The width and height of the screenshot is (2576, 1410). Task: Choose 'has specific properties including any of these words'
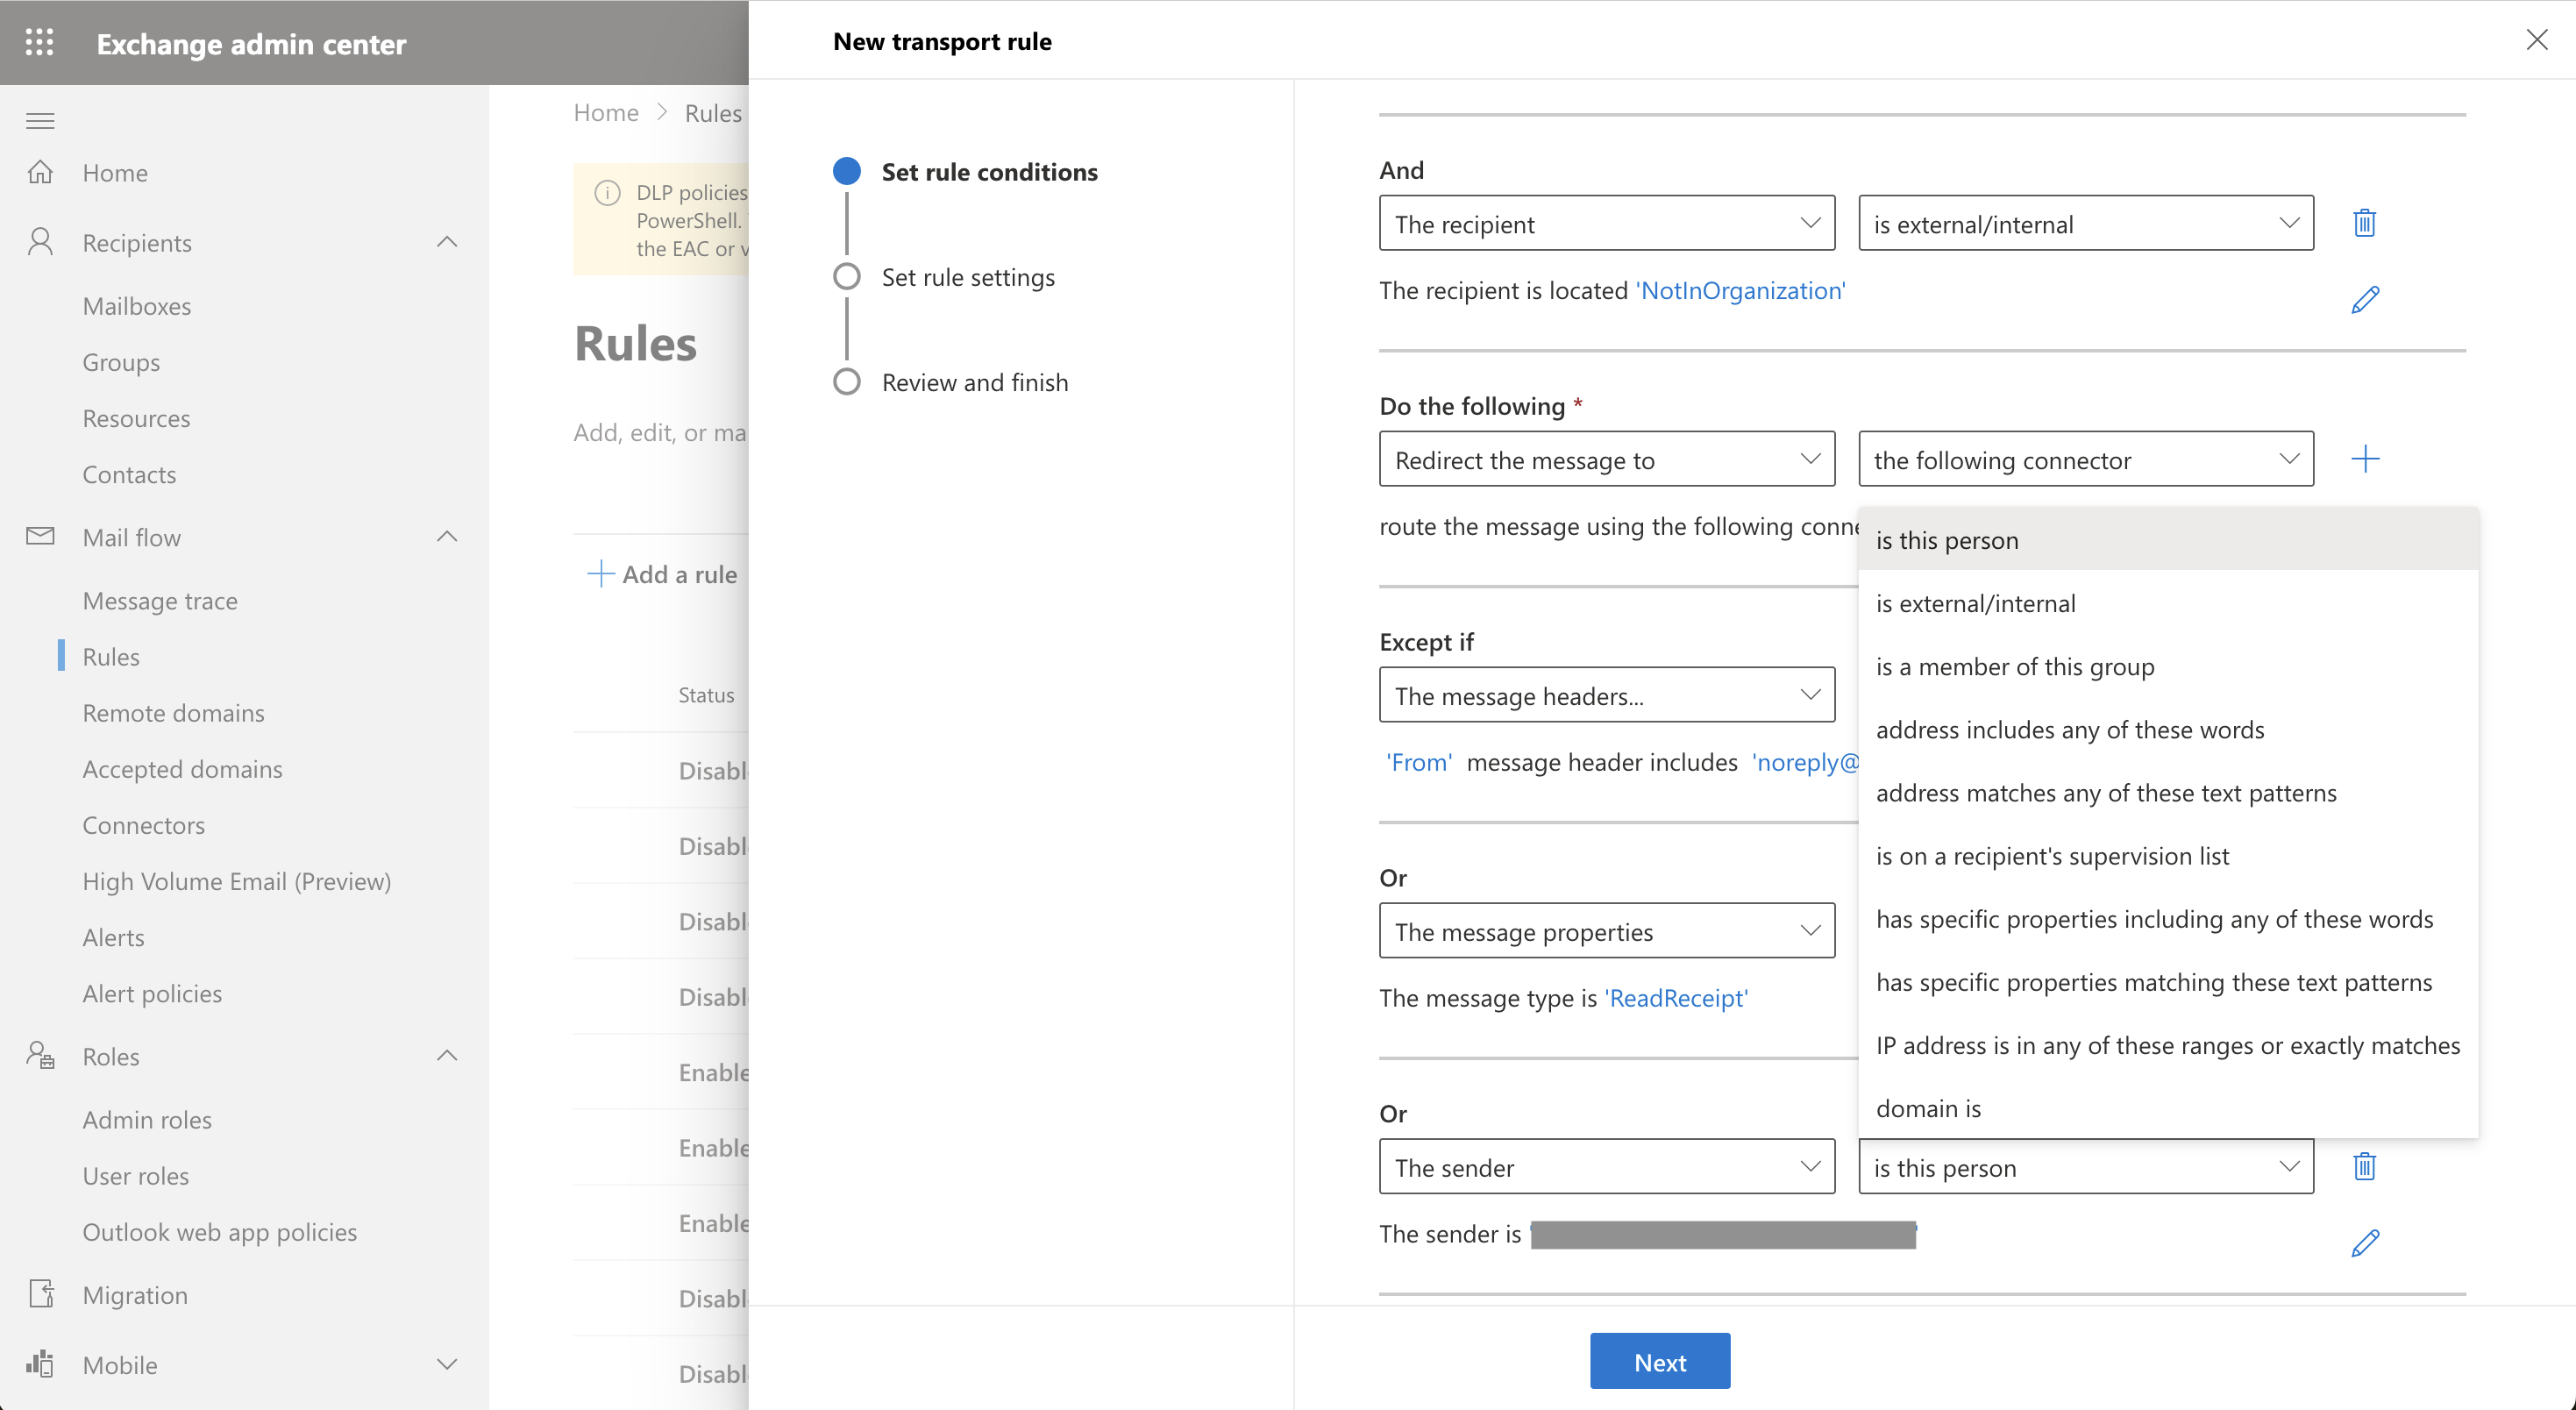(2168, 919)
